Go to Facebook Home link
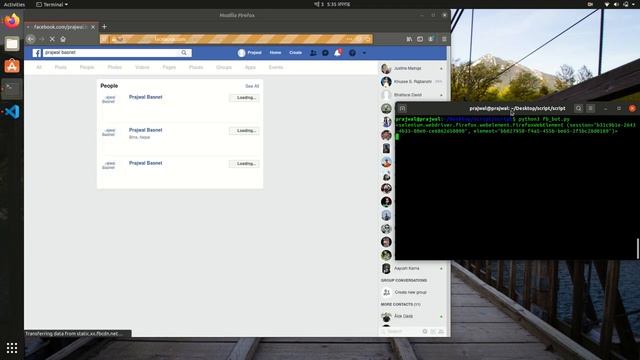The height and width of the screenshot is (360, 640). pos(276,53)
